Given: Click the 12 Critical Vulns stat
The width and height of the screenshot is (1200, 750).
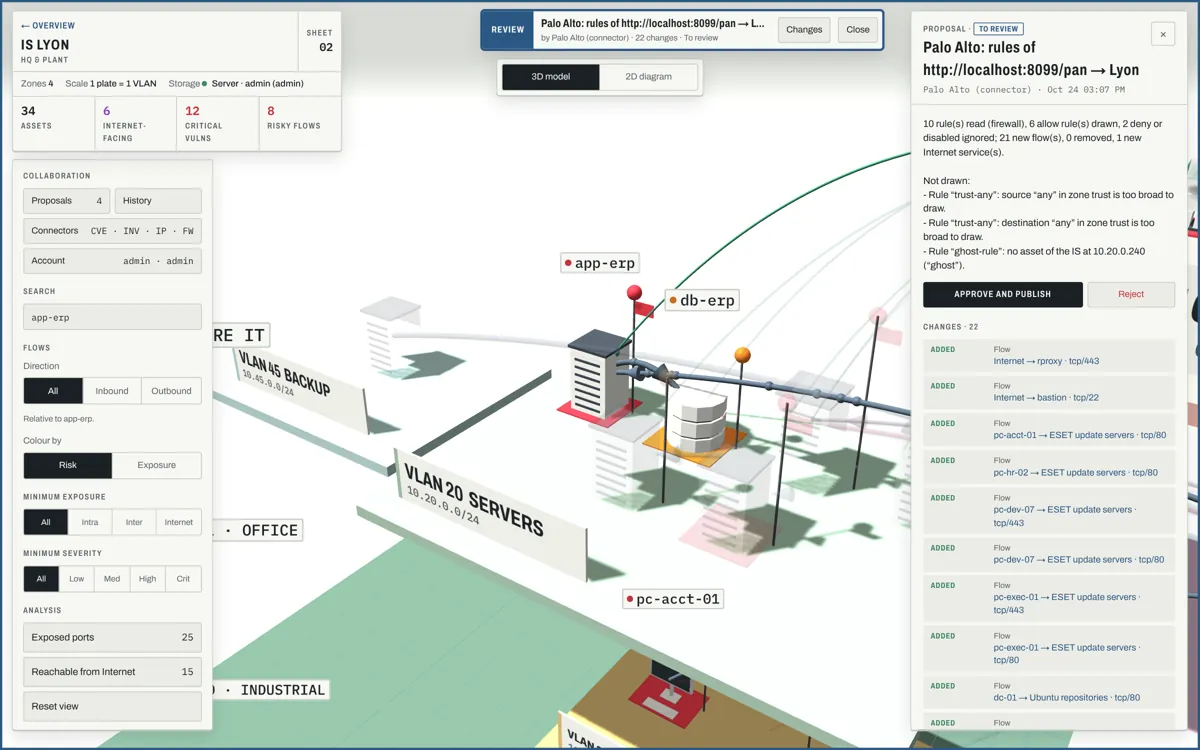Looking at the screenshot, I should pos(218,124).
